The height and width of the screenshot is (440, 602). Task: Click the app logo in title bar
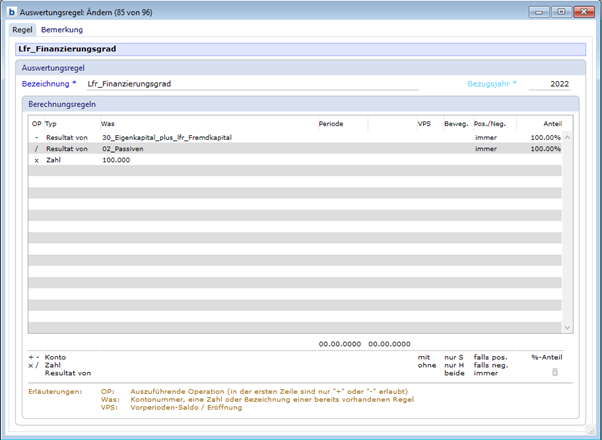point(11,11)
